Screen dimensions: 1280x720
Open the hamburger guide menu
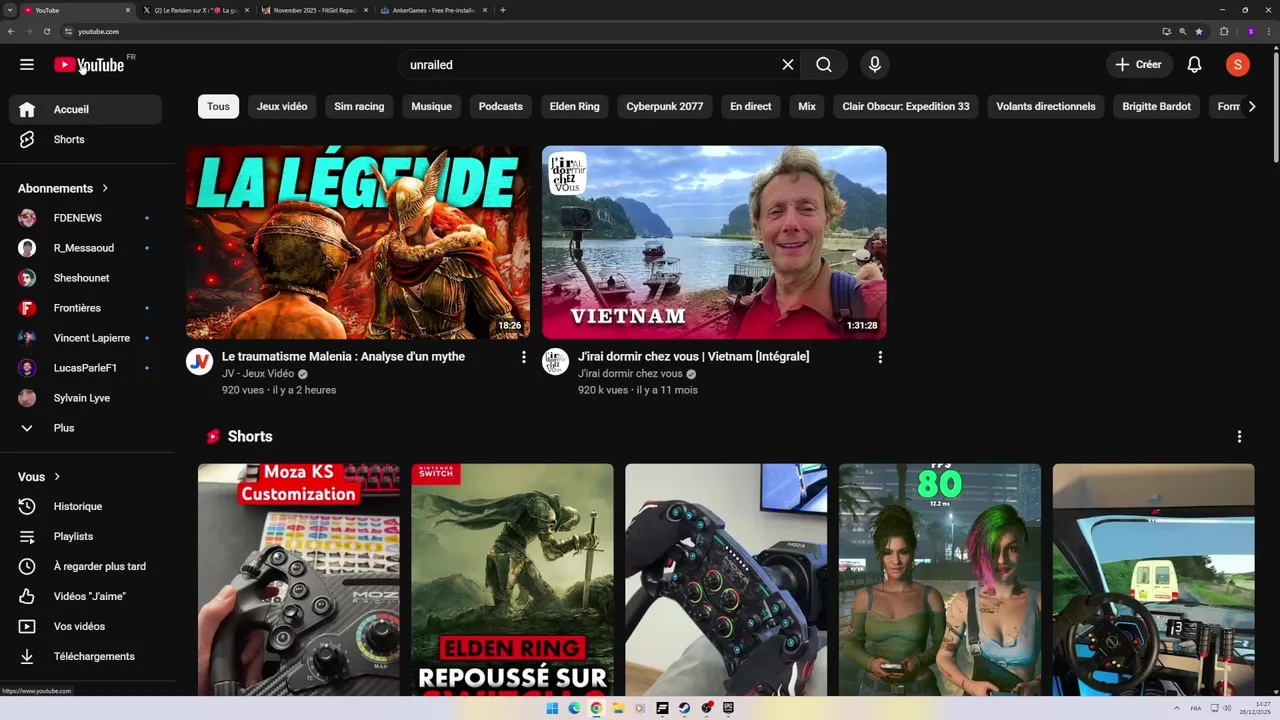coord(27,65)
